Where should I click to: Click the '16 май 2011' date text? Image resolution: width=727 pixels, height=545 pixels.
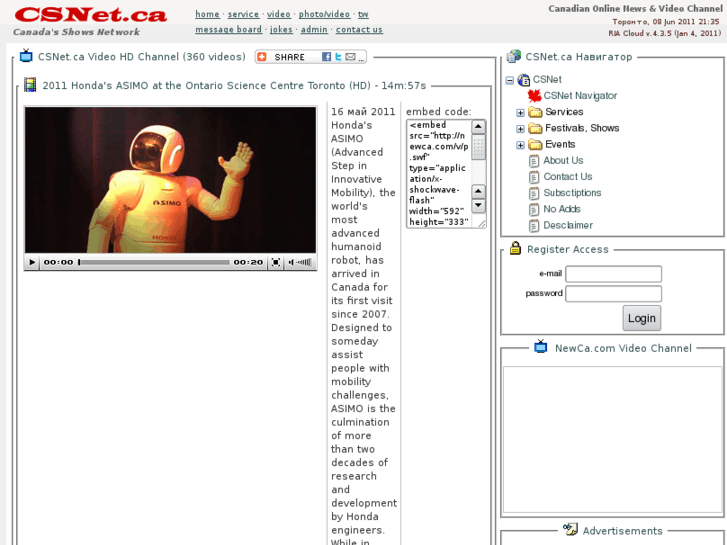click(x=363, y=112)
